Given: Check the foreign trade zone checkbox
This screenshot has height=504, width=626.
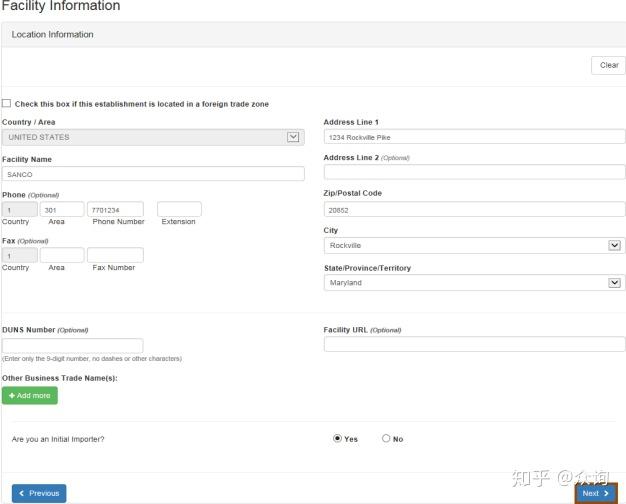Looking at the screenshot, I should click(x=7, y=103).
